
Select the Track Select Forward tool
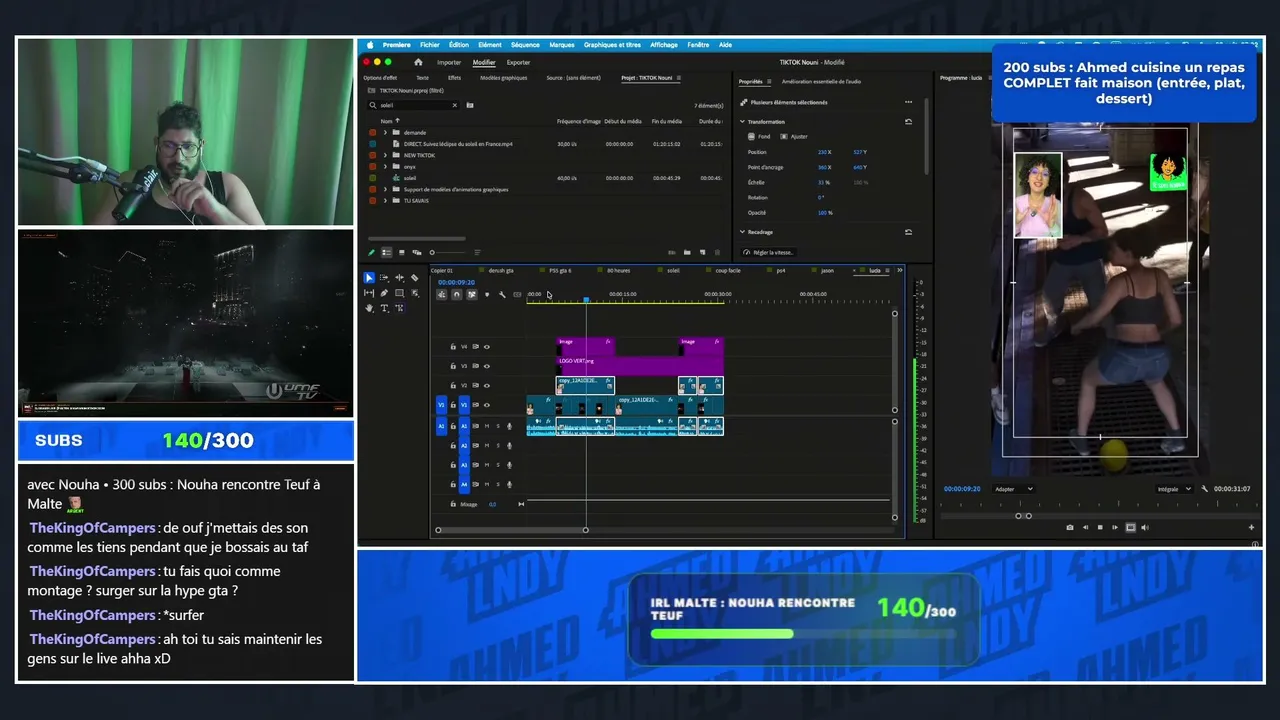coord(384,278)
